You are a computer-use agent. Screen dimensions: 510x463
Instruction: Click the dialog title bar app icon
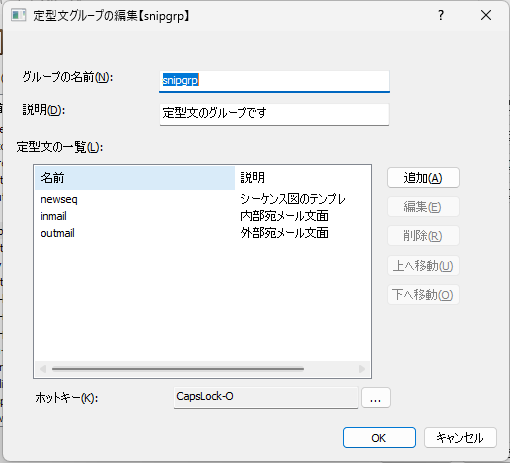(18, 15)
